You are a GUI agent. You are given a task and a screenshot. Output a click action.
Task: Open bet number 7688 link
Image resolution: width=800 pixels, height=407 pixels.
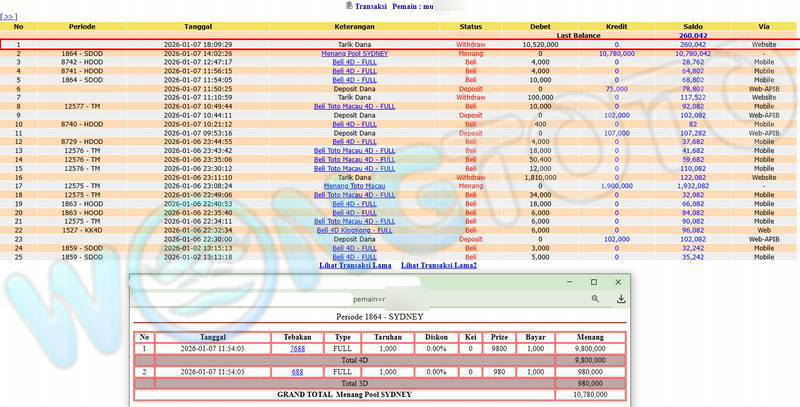(x=297, y=349)
